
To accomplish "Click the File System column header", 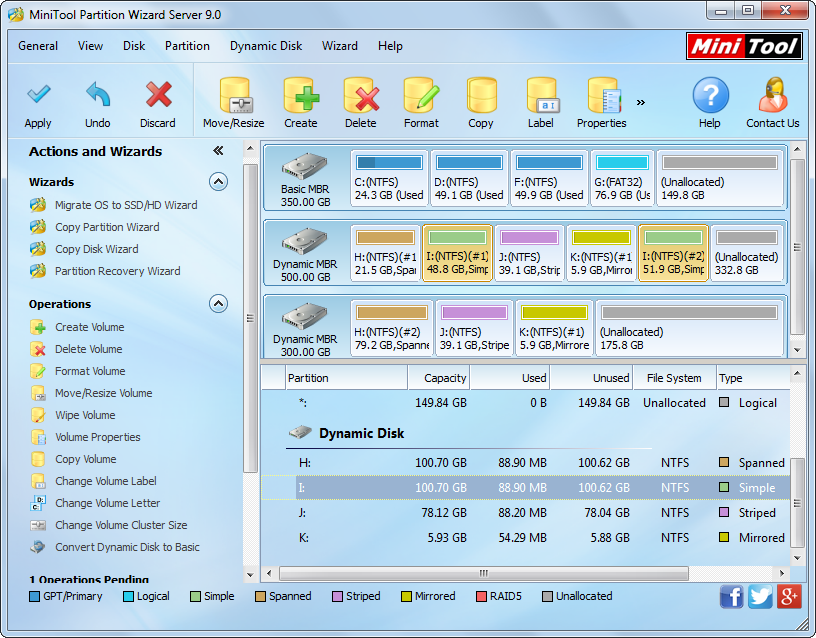I will (674, 378).
